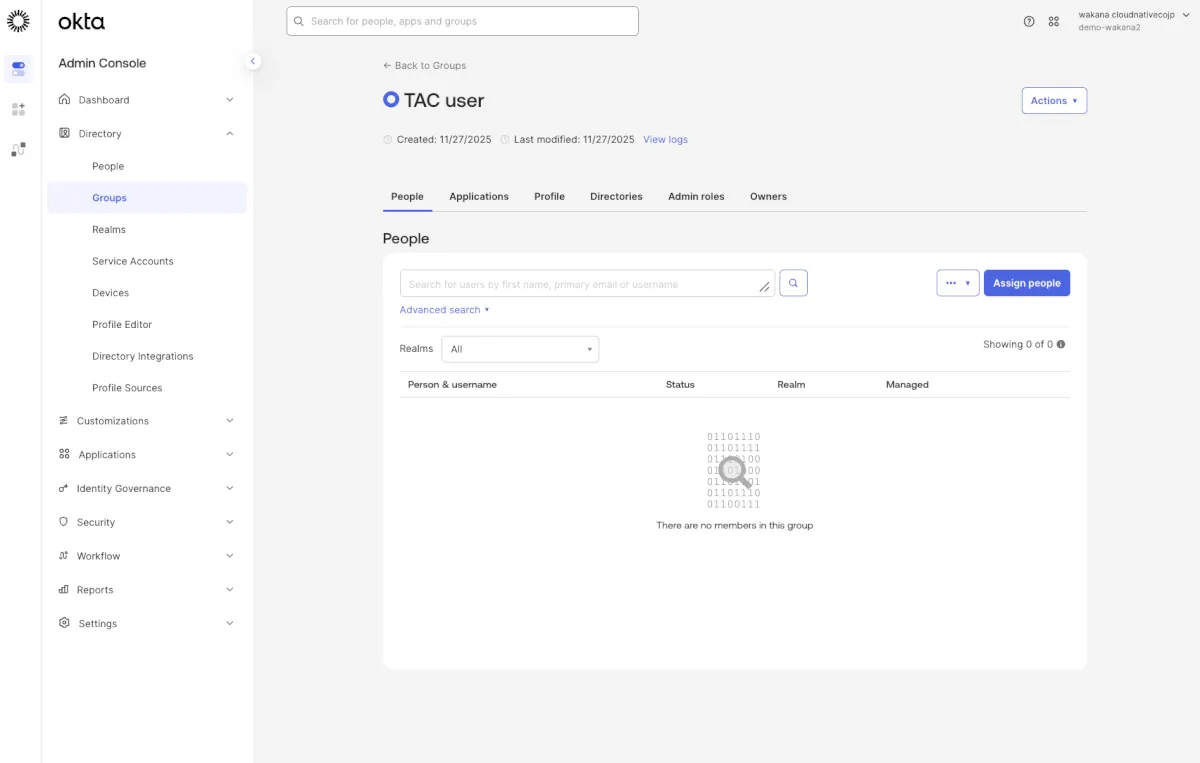The height and width of the screenshot is (763, 1200).
Task: Expand the Advanced search option
Action: tap(444, 310)
